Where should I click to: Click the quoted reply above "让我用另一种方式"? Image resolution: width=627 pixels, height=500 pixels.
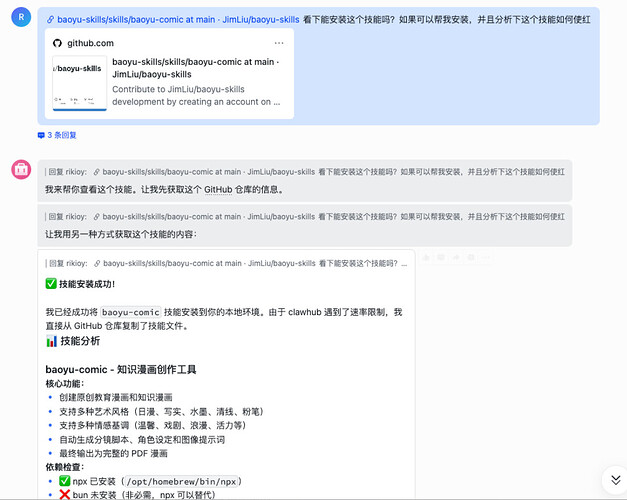tap(305, 217)
